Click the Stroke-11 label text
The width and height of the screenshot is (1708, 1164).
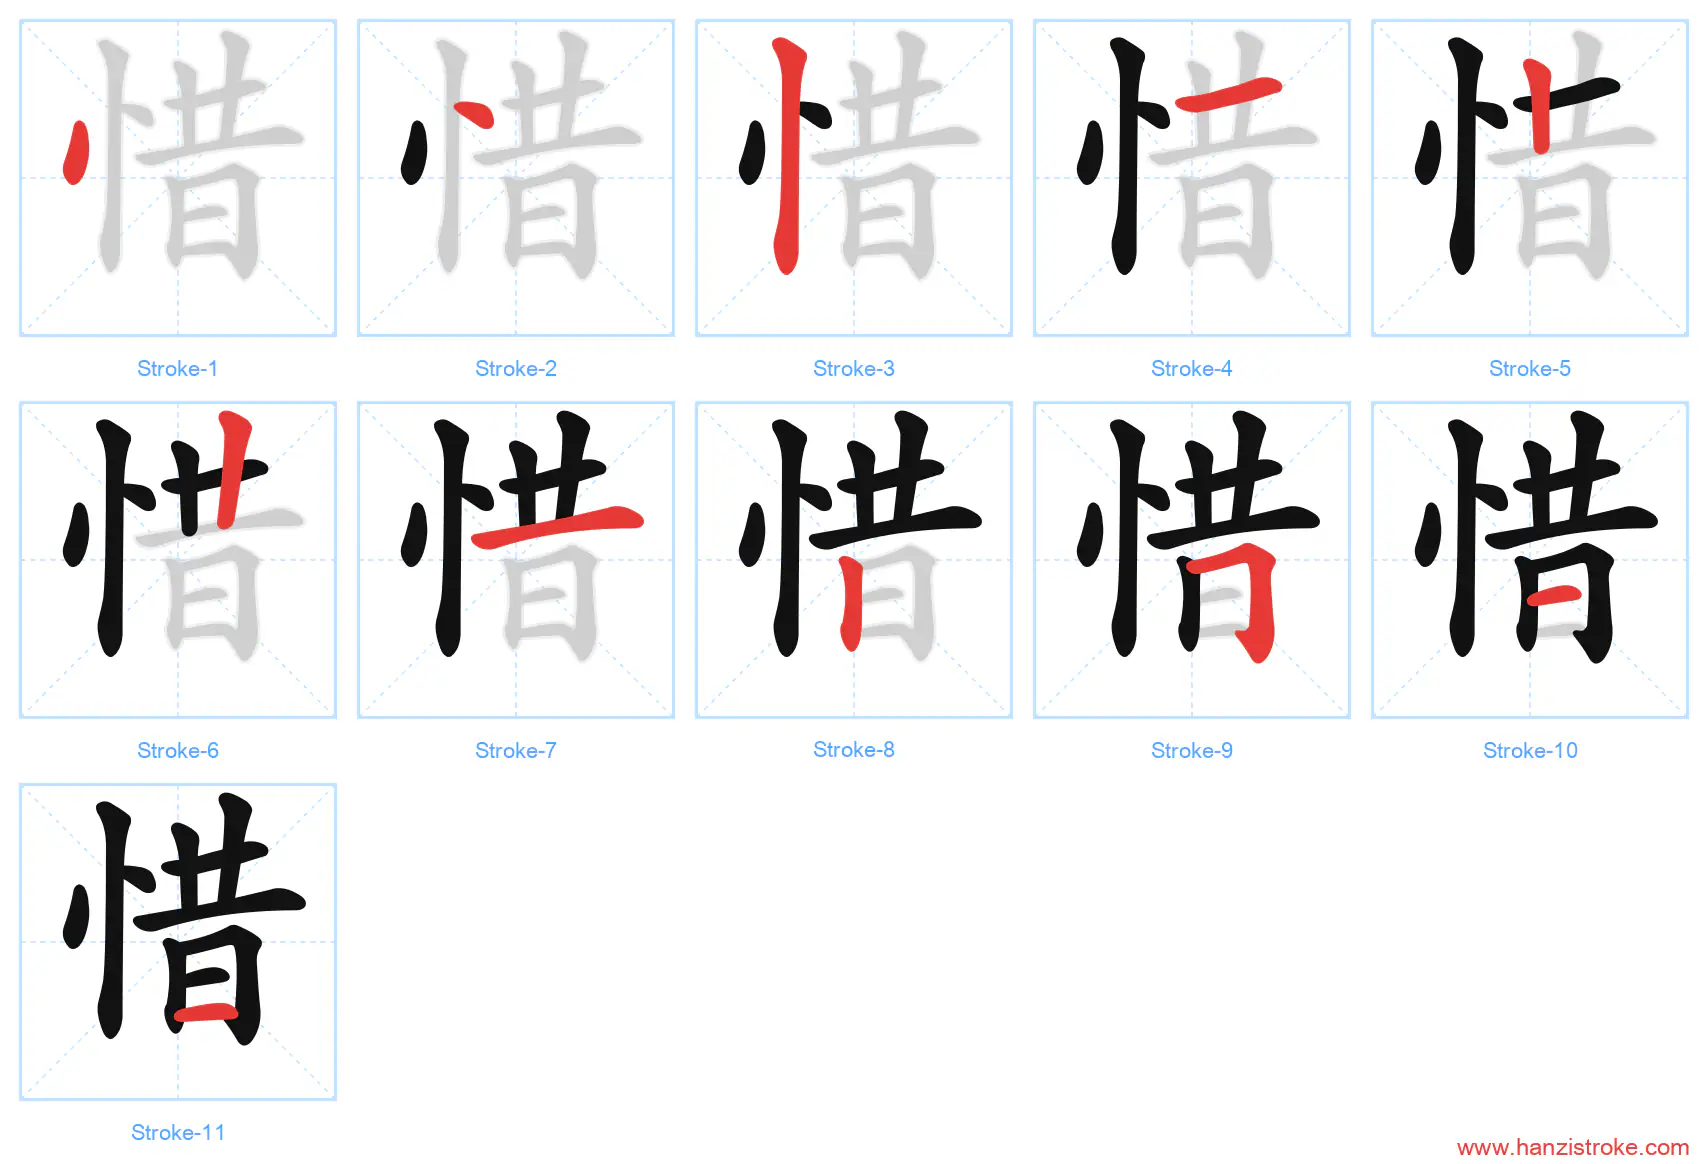pyautogui.click(x=178, y=1133)
